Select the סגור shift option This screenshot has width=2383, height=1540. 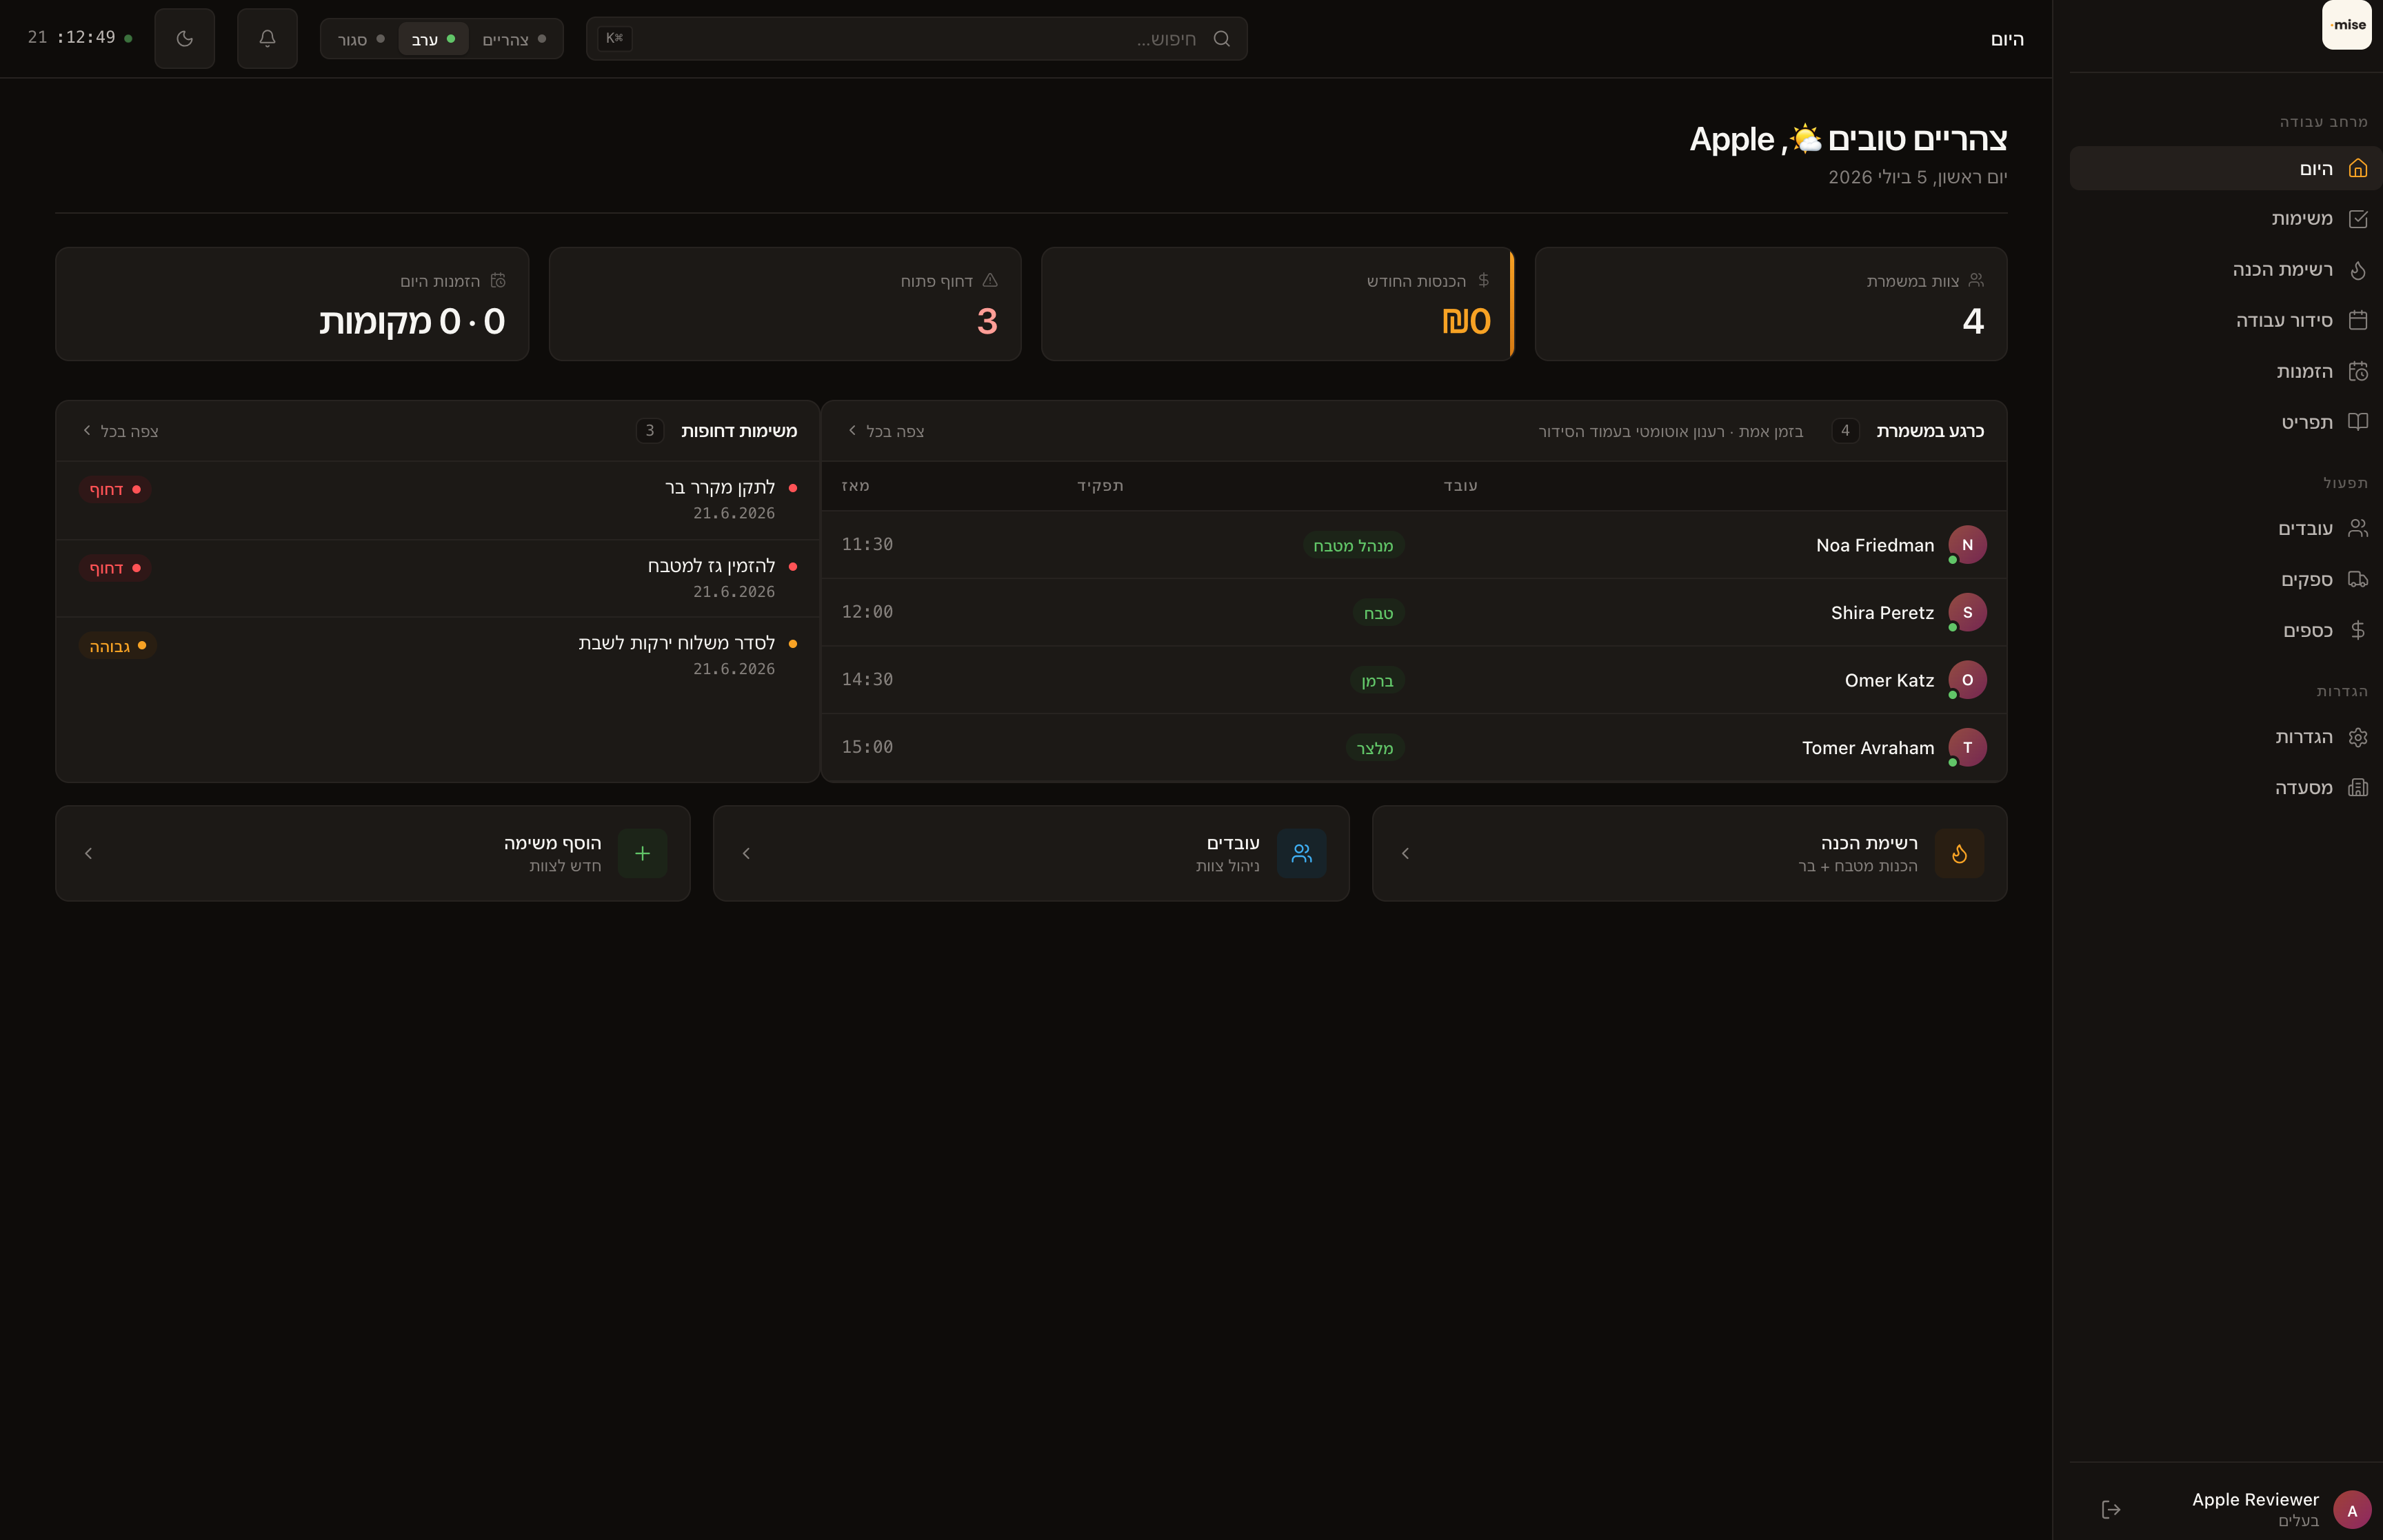[361, 39]
